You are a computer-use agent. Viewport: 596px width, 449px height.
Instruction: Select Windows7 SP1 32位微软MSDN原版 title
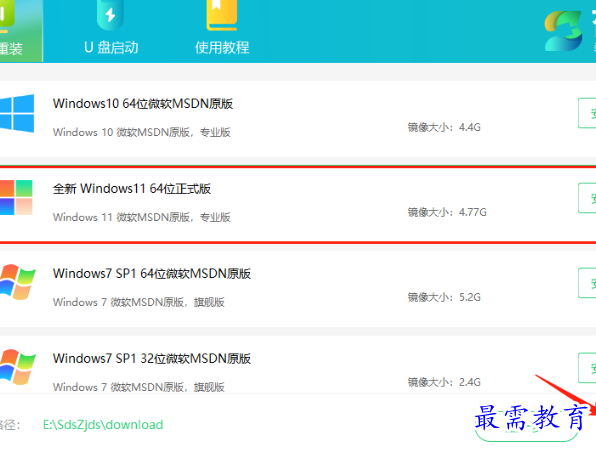tap(152, 359)
